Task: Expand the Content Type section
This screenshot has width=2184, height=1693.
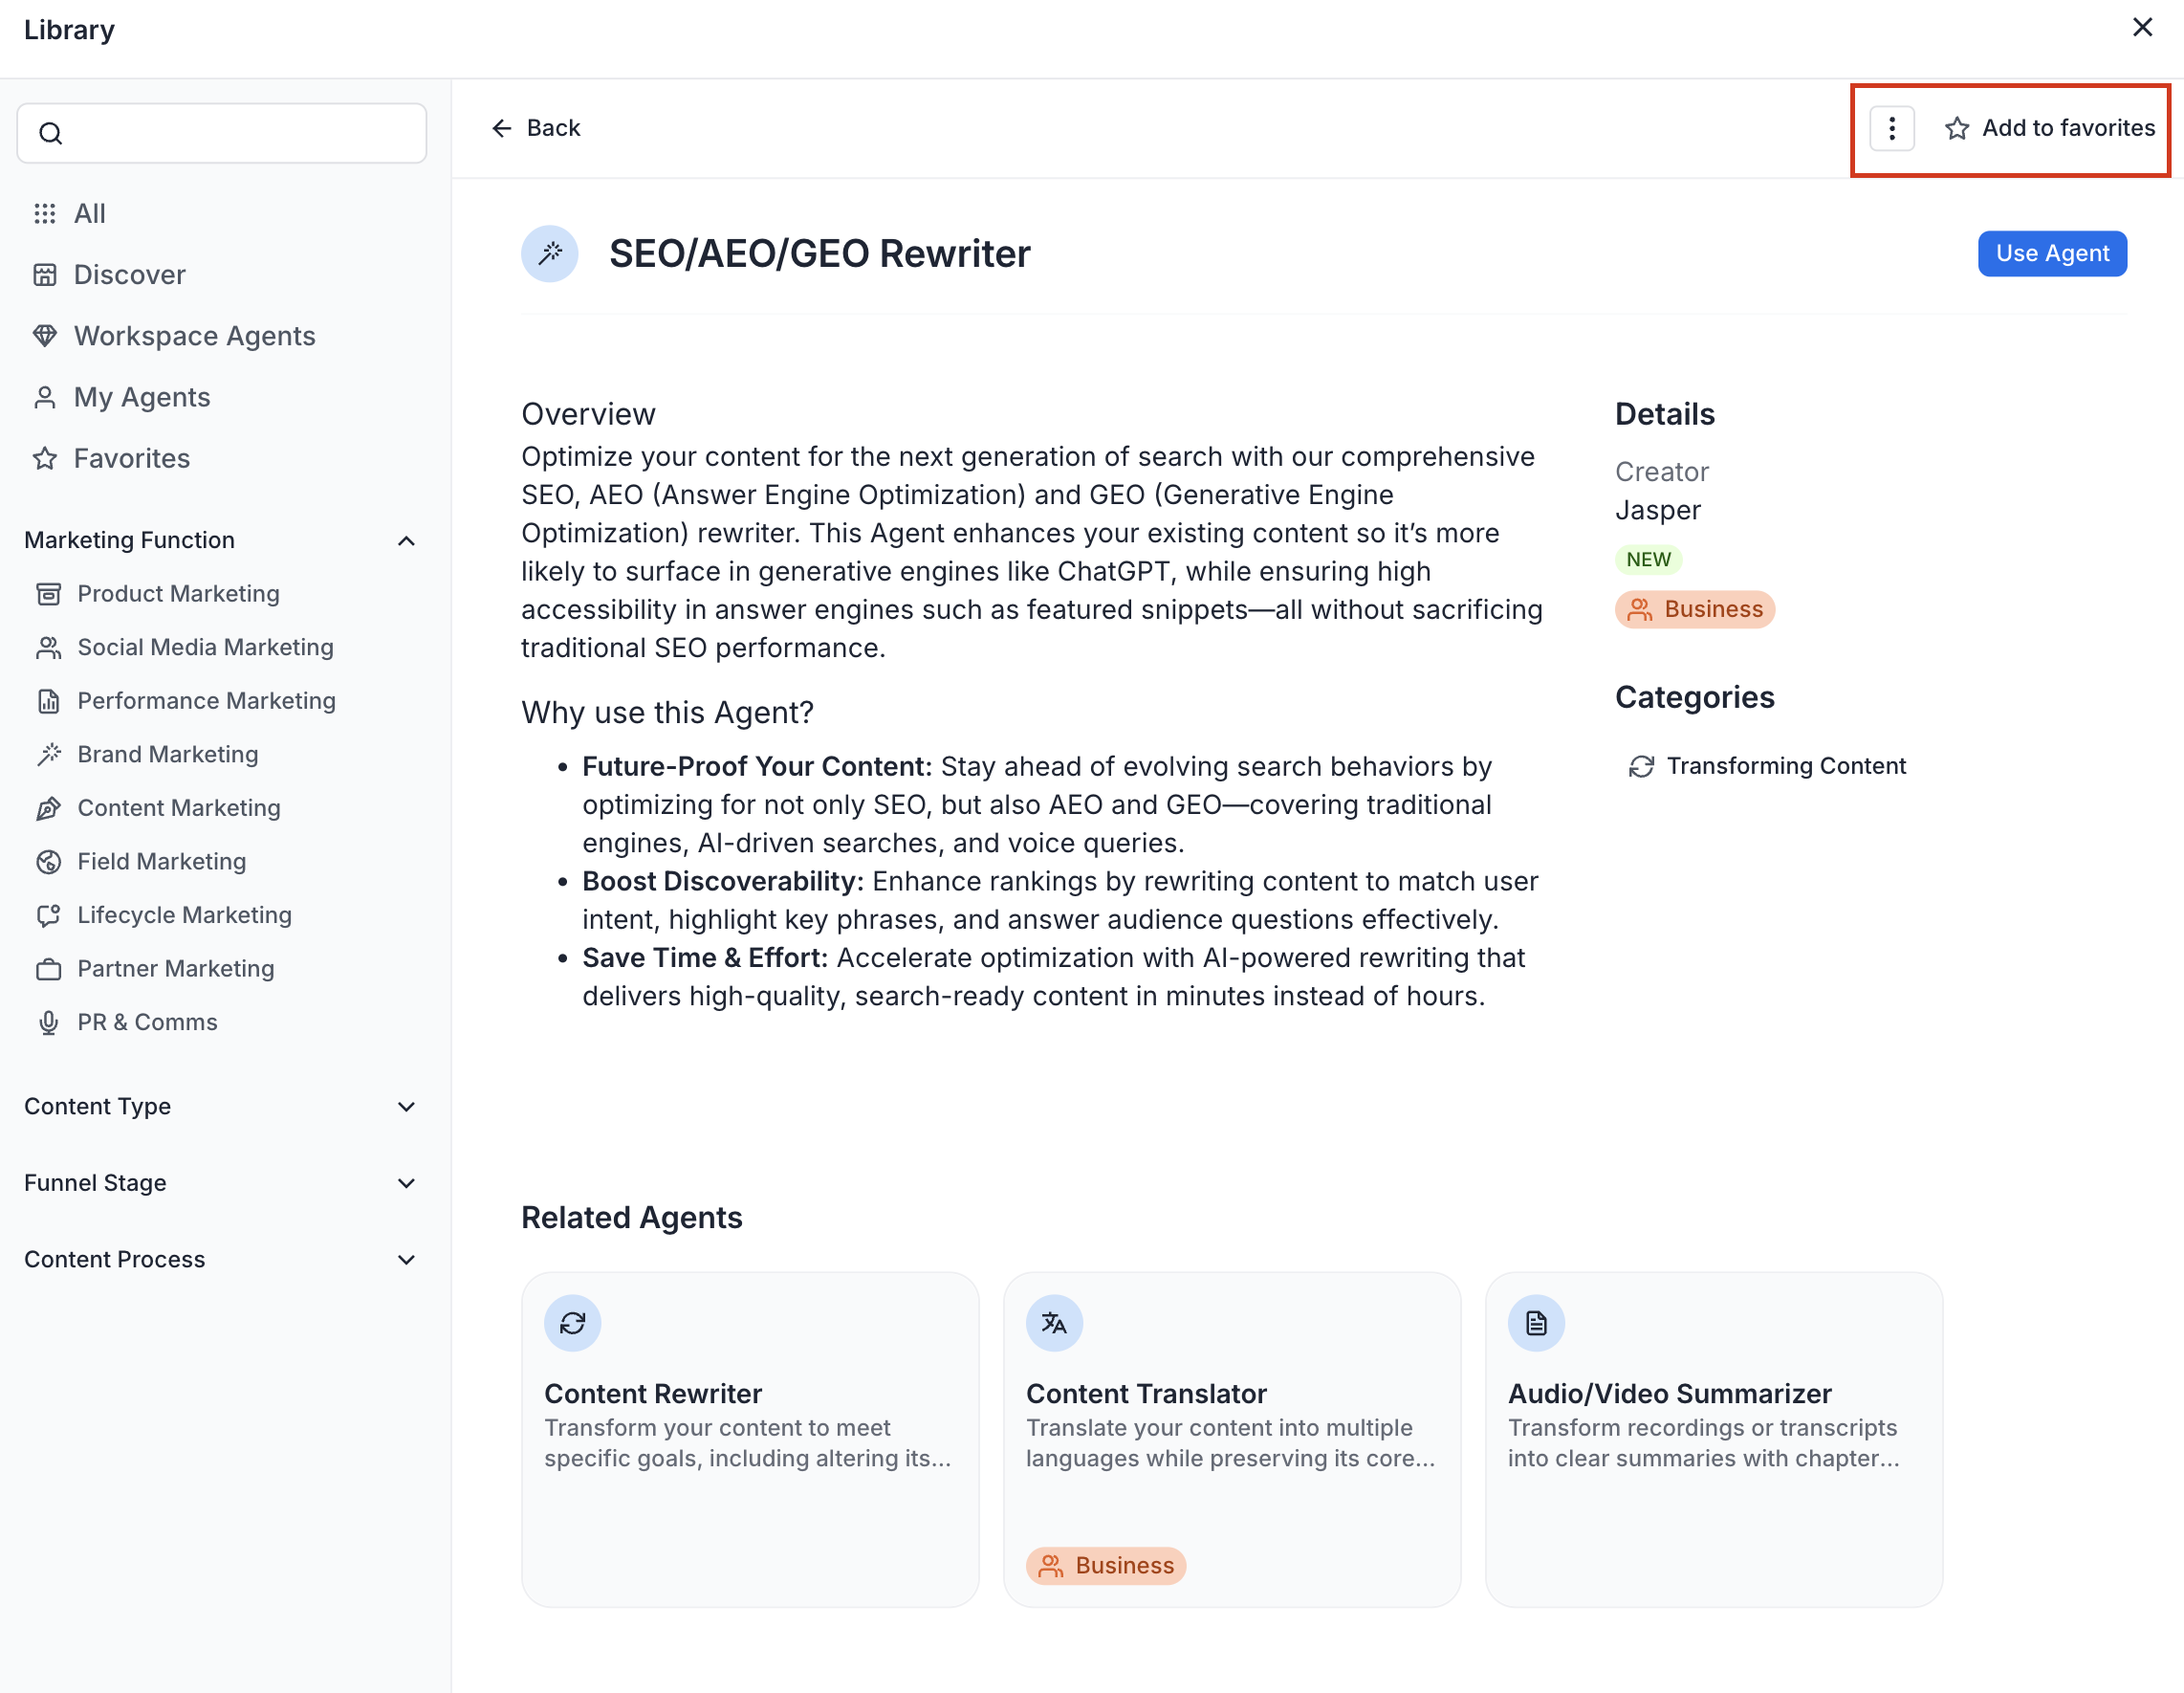Action: [x=406, y=1107]
